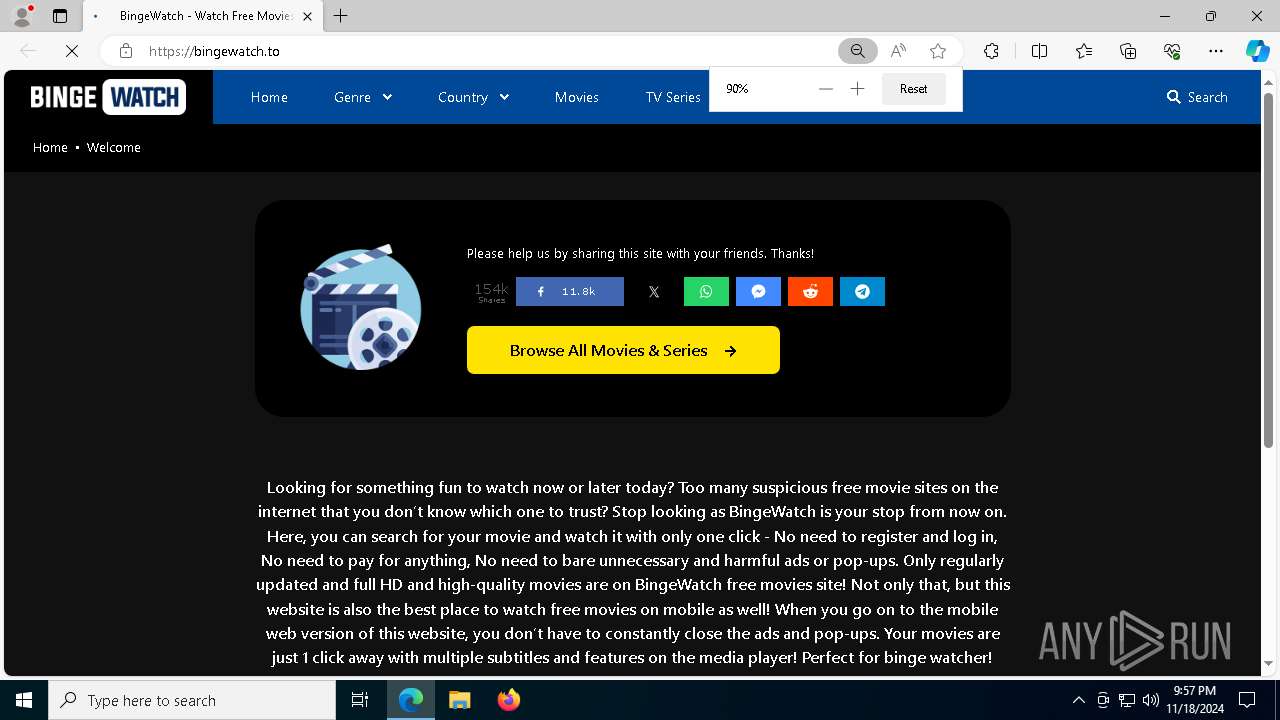Open File Explorer from the taskbar
1280x720 pixels.
460,700
